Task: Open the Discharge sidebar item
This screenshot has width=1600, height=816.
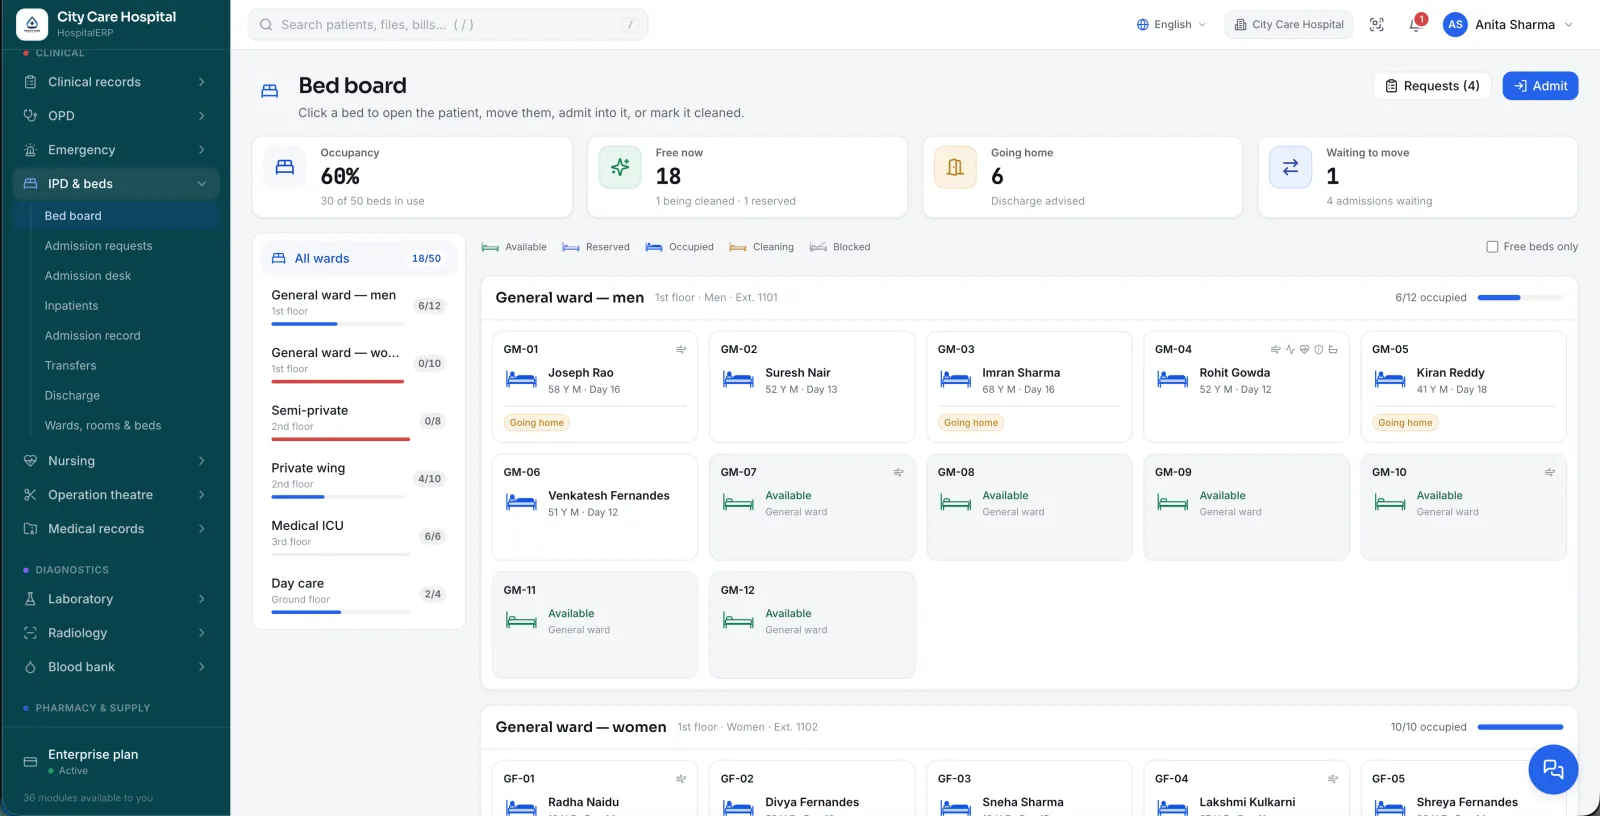Action: (x=72, y=396)
